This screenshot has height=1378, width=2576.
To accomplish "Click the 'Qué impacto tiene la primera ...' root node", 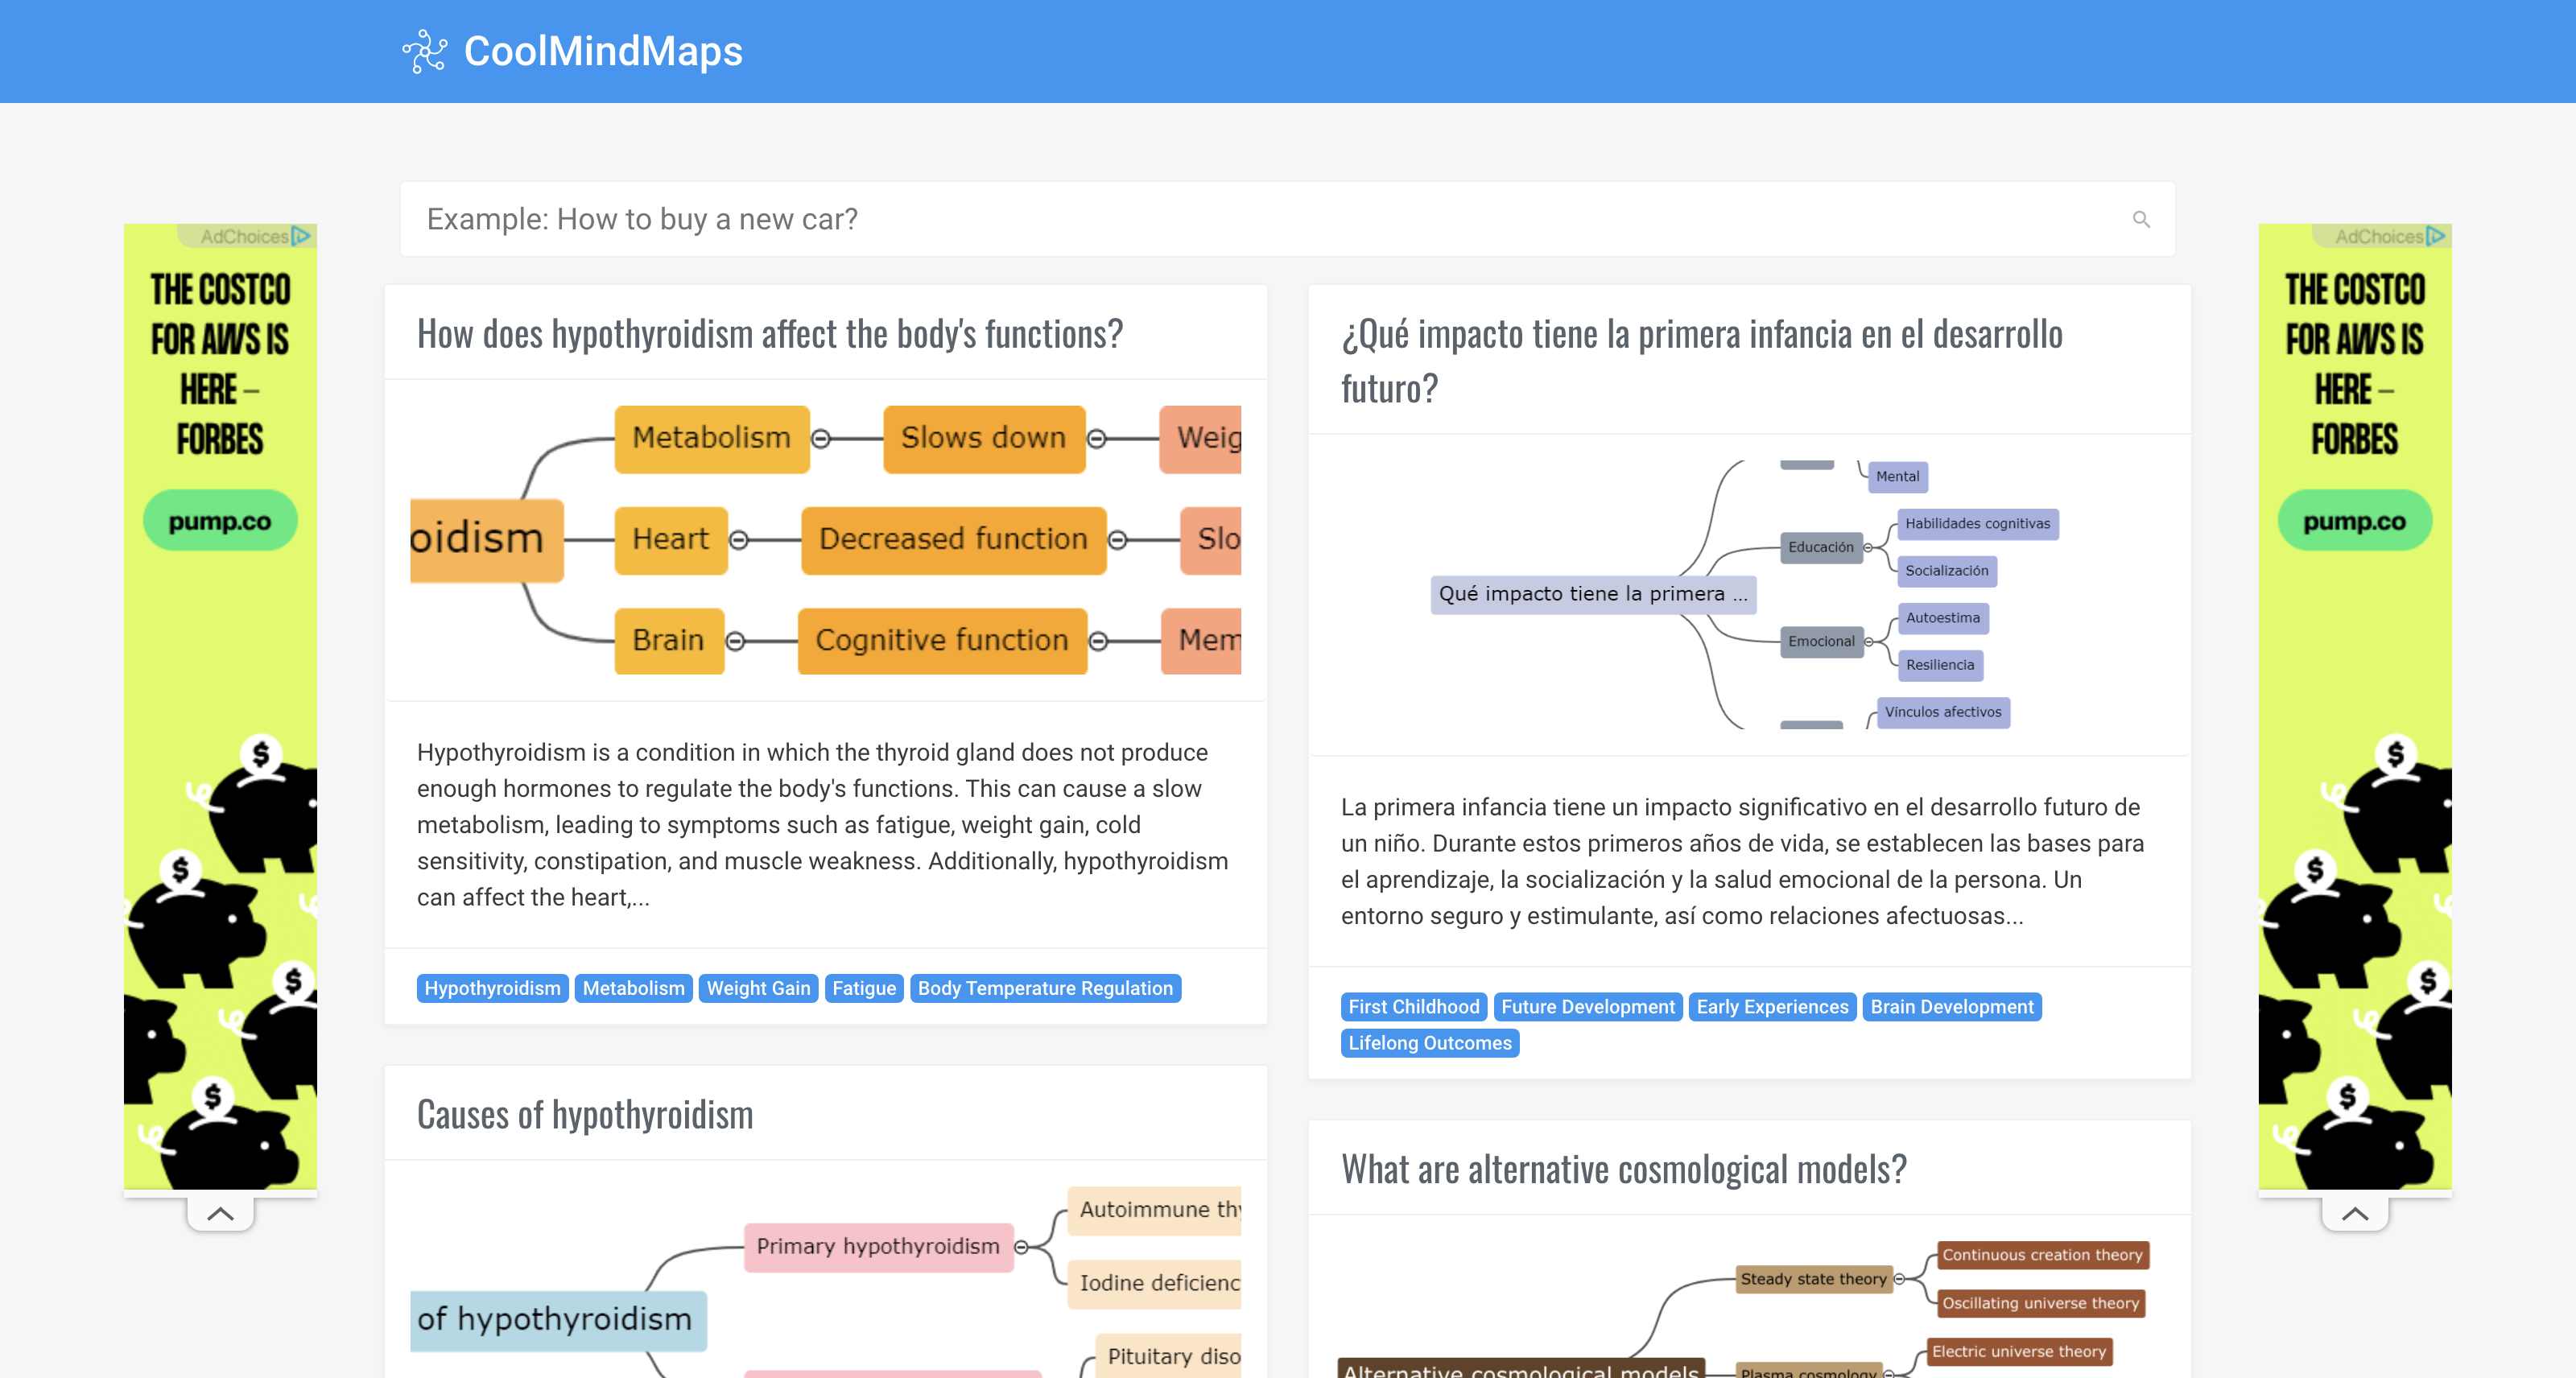I will (x=1593, y=594).
